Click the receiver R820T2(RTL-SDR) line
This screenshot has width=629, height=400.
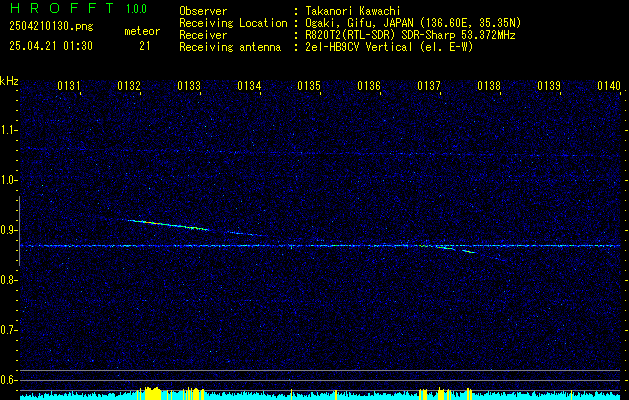click(410, 35)
